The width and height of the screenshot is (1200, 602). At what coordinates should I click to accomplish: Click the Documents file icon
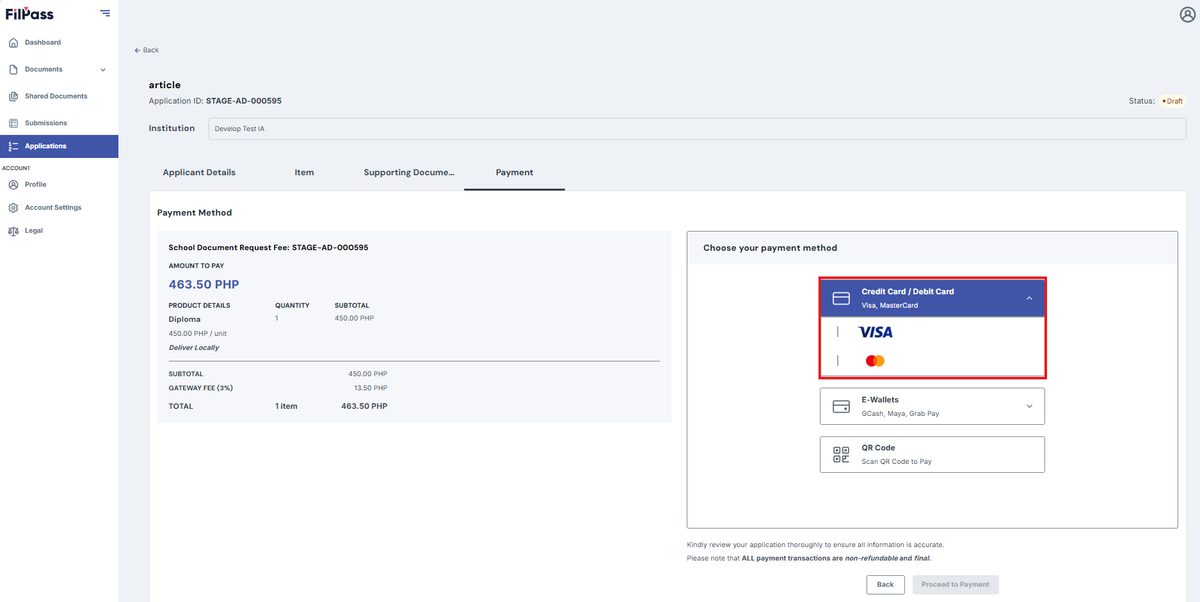(13, 70)
